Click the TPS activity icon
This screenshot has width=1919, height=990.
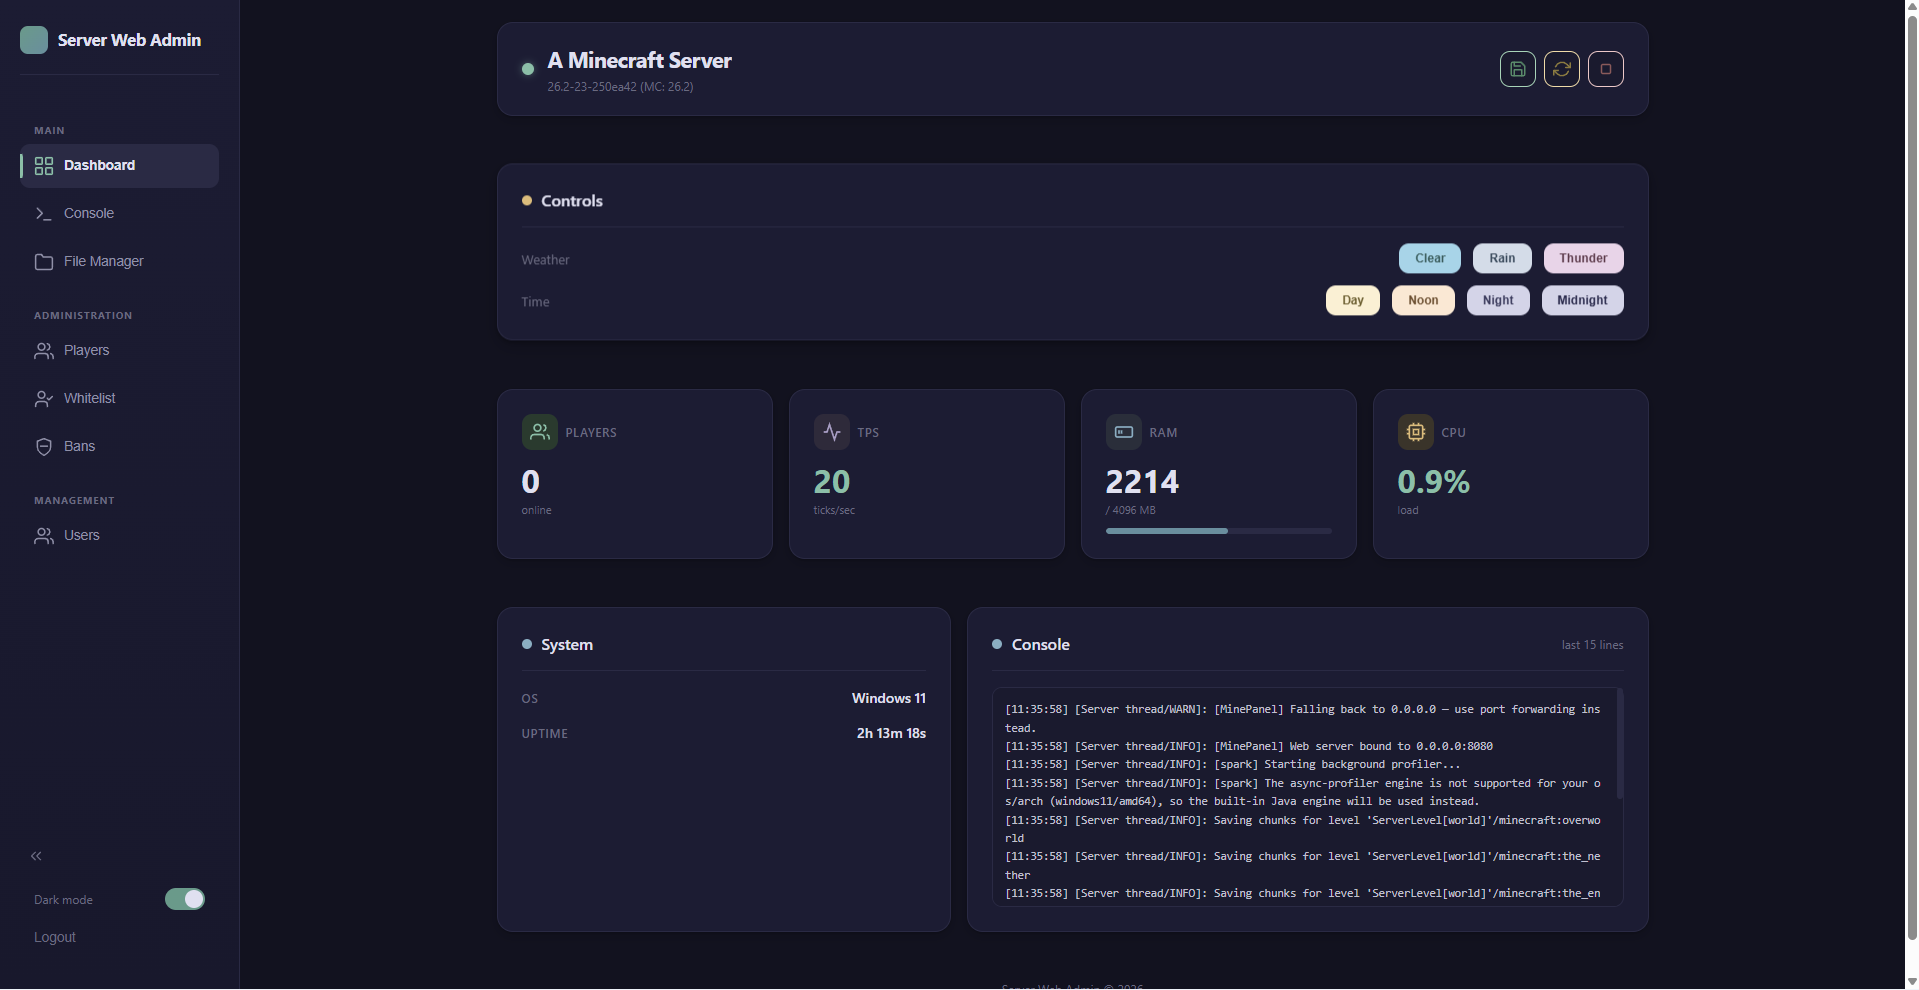832,432
